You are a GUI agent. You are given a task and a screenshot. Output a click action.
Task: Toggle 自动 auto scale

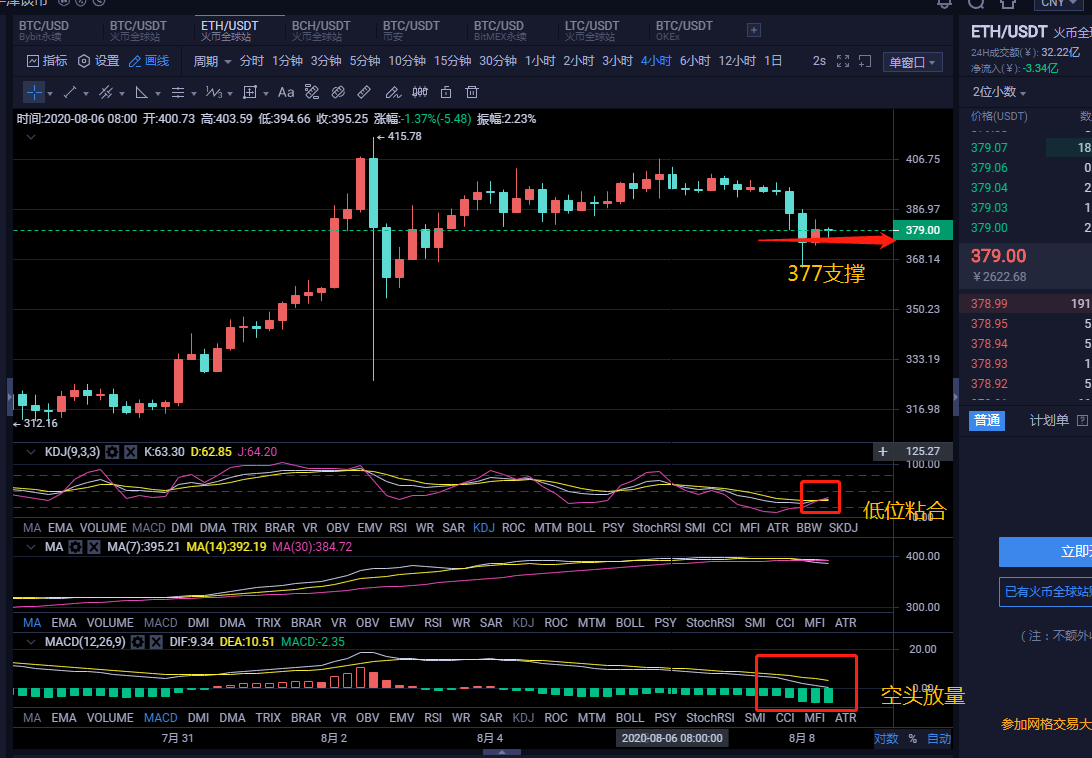[x=939, y=738]
